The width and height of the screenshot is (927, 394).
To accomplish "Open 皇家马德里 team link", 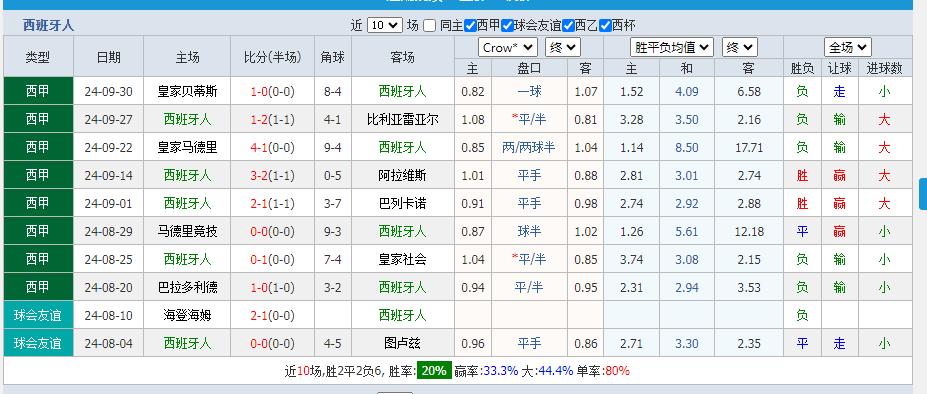I will pyautogui.click(x=187, y=147).
